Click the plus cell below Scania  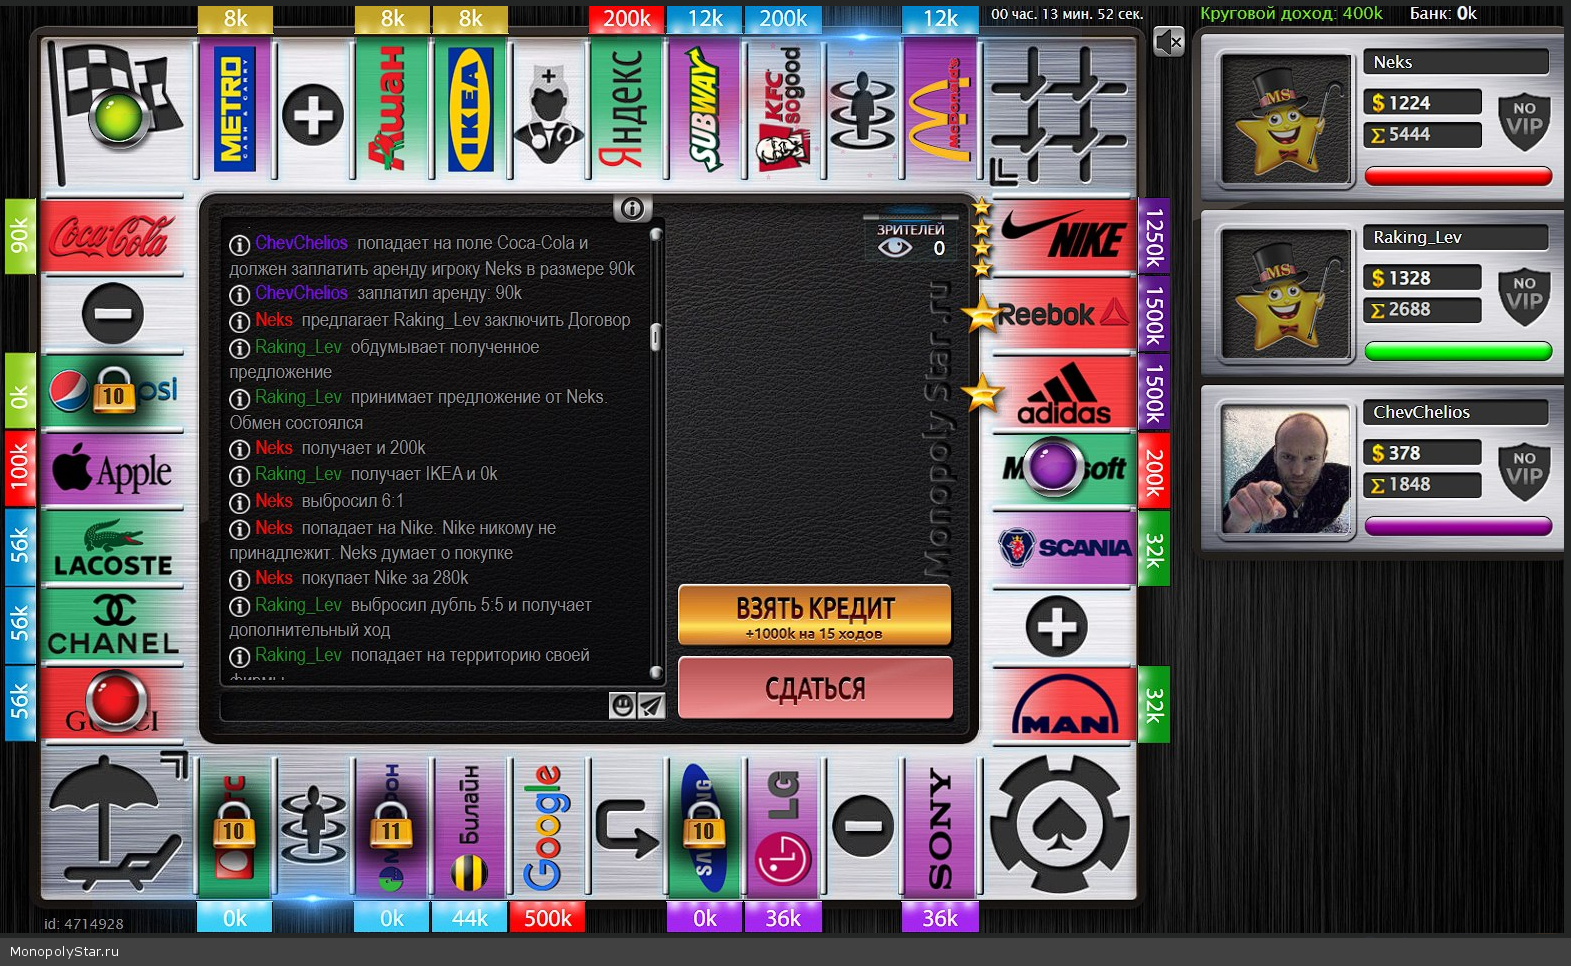point(1064,626)
